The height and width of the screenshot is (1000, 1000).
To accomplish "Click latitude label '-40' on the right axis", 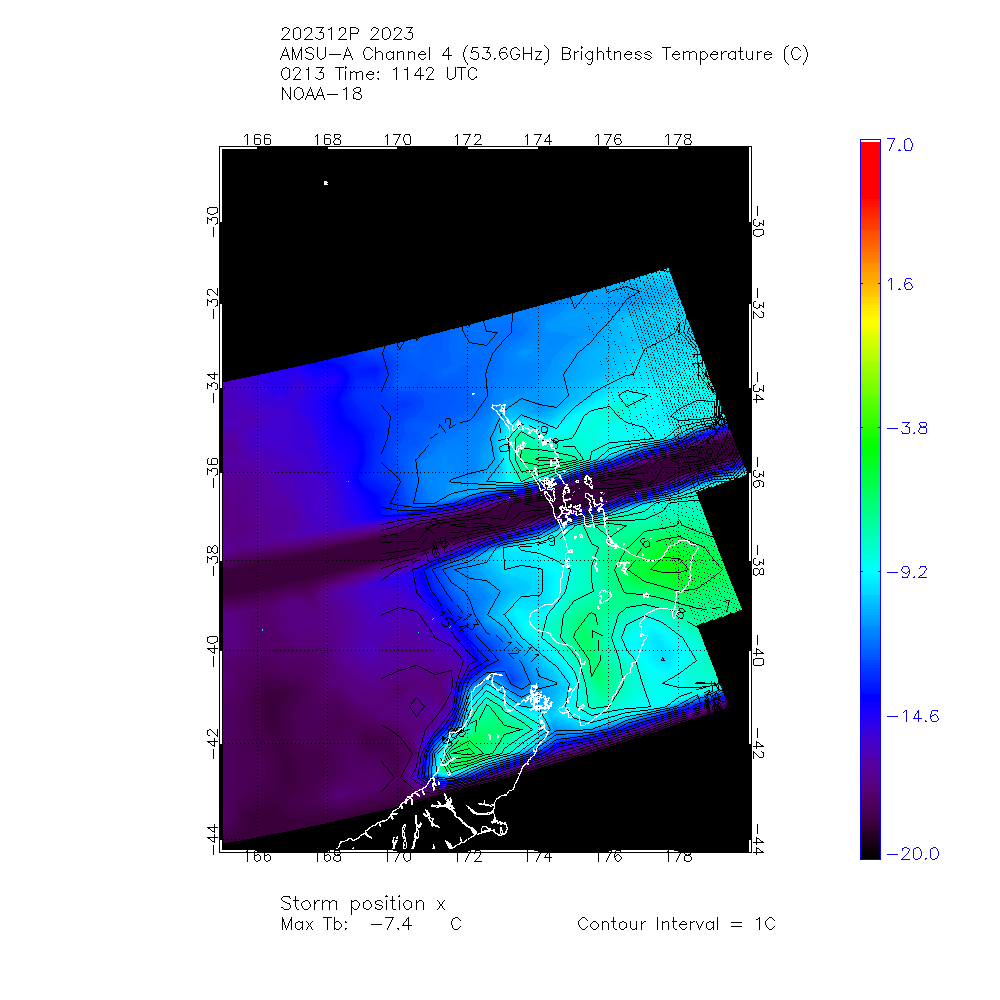I will point(758,651).
